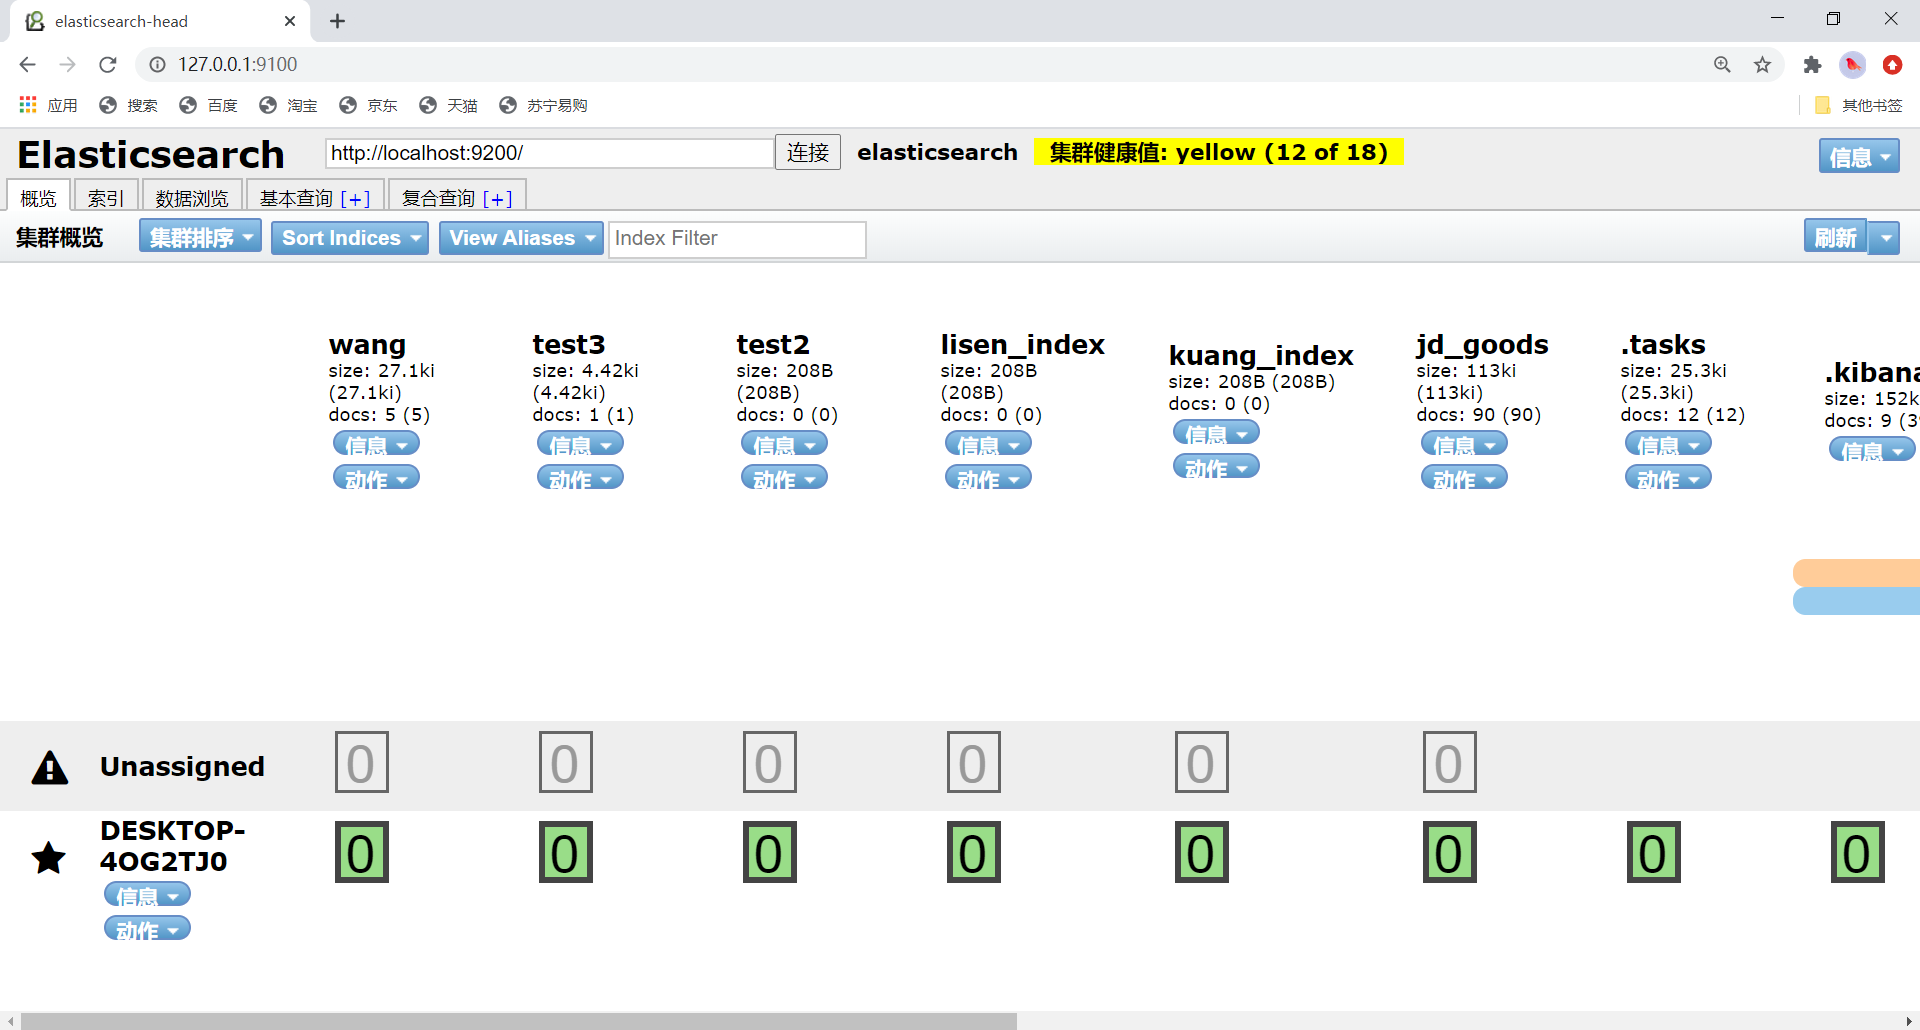The width and height of the screenshot is (1920, 1030).
Task: Open a new browser tab
Action: coord(337,21)
